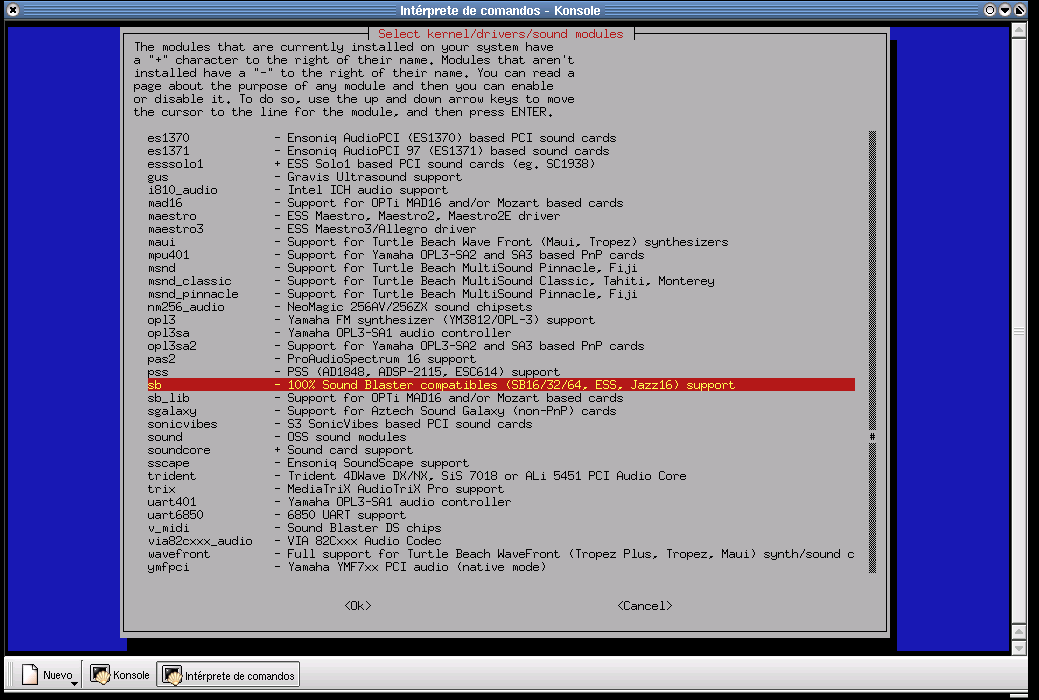Click the Konsole tab shell icon
The width and height of the screenshot is (1039, 700).
click(99, 675)
